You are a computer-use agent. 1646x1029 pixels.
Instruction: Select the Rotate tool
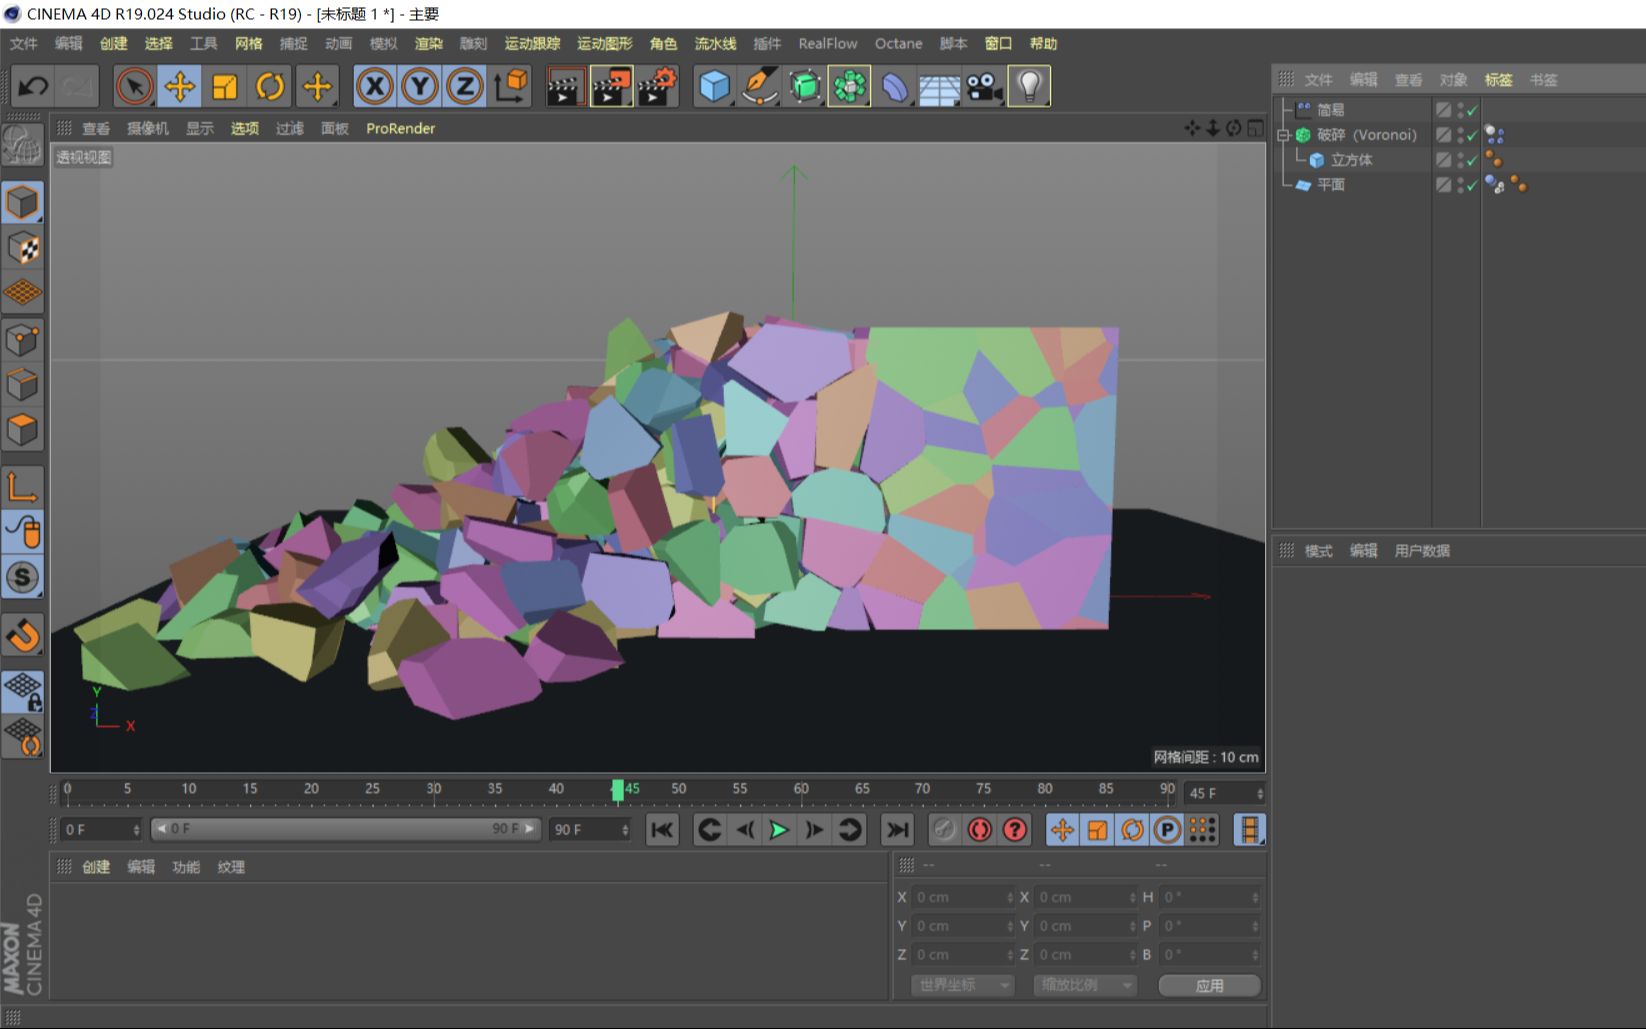[270, 87]
